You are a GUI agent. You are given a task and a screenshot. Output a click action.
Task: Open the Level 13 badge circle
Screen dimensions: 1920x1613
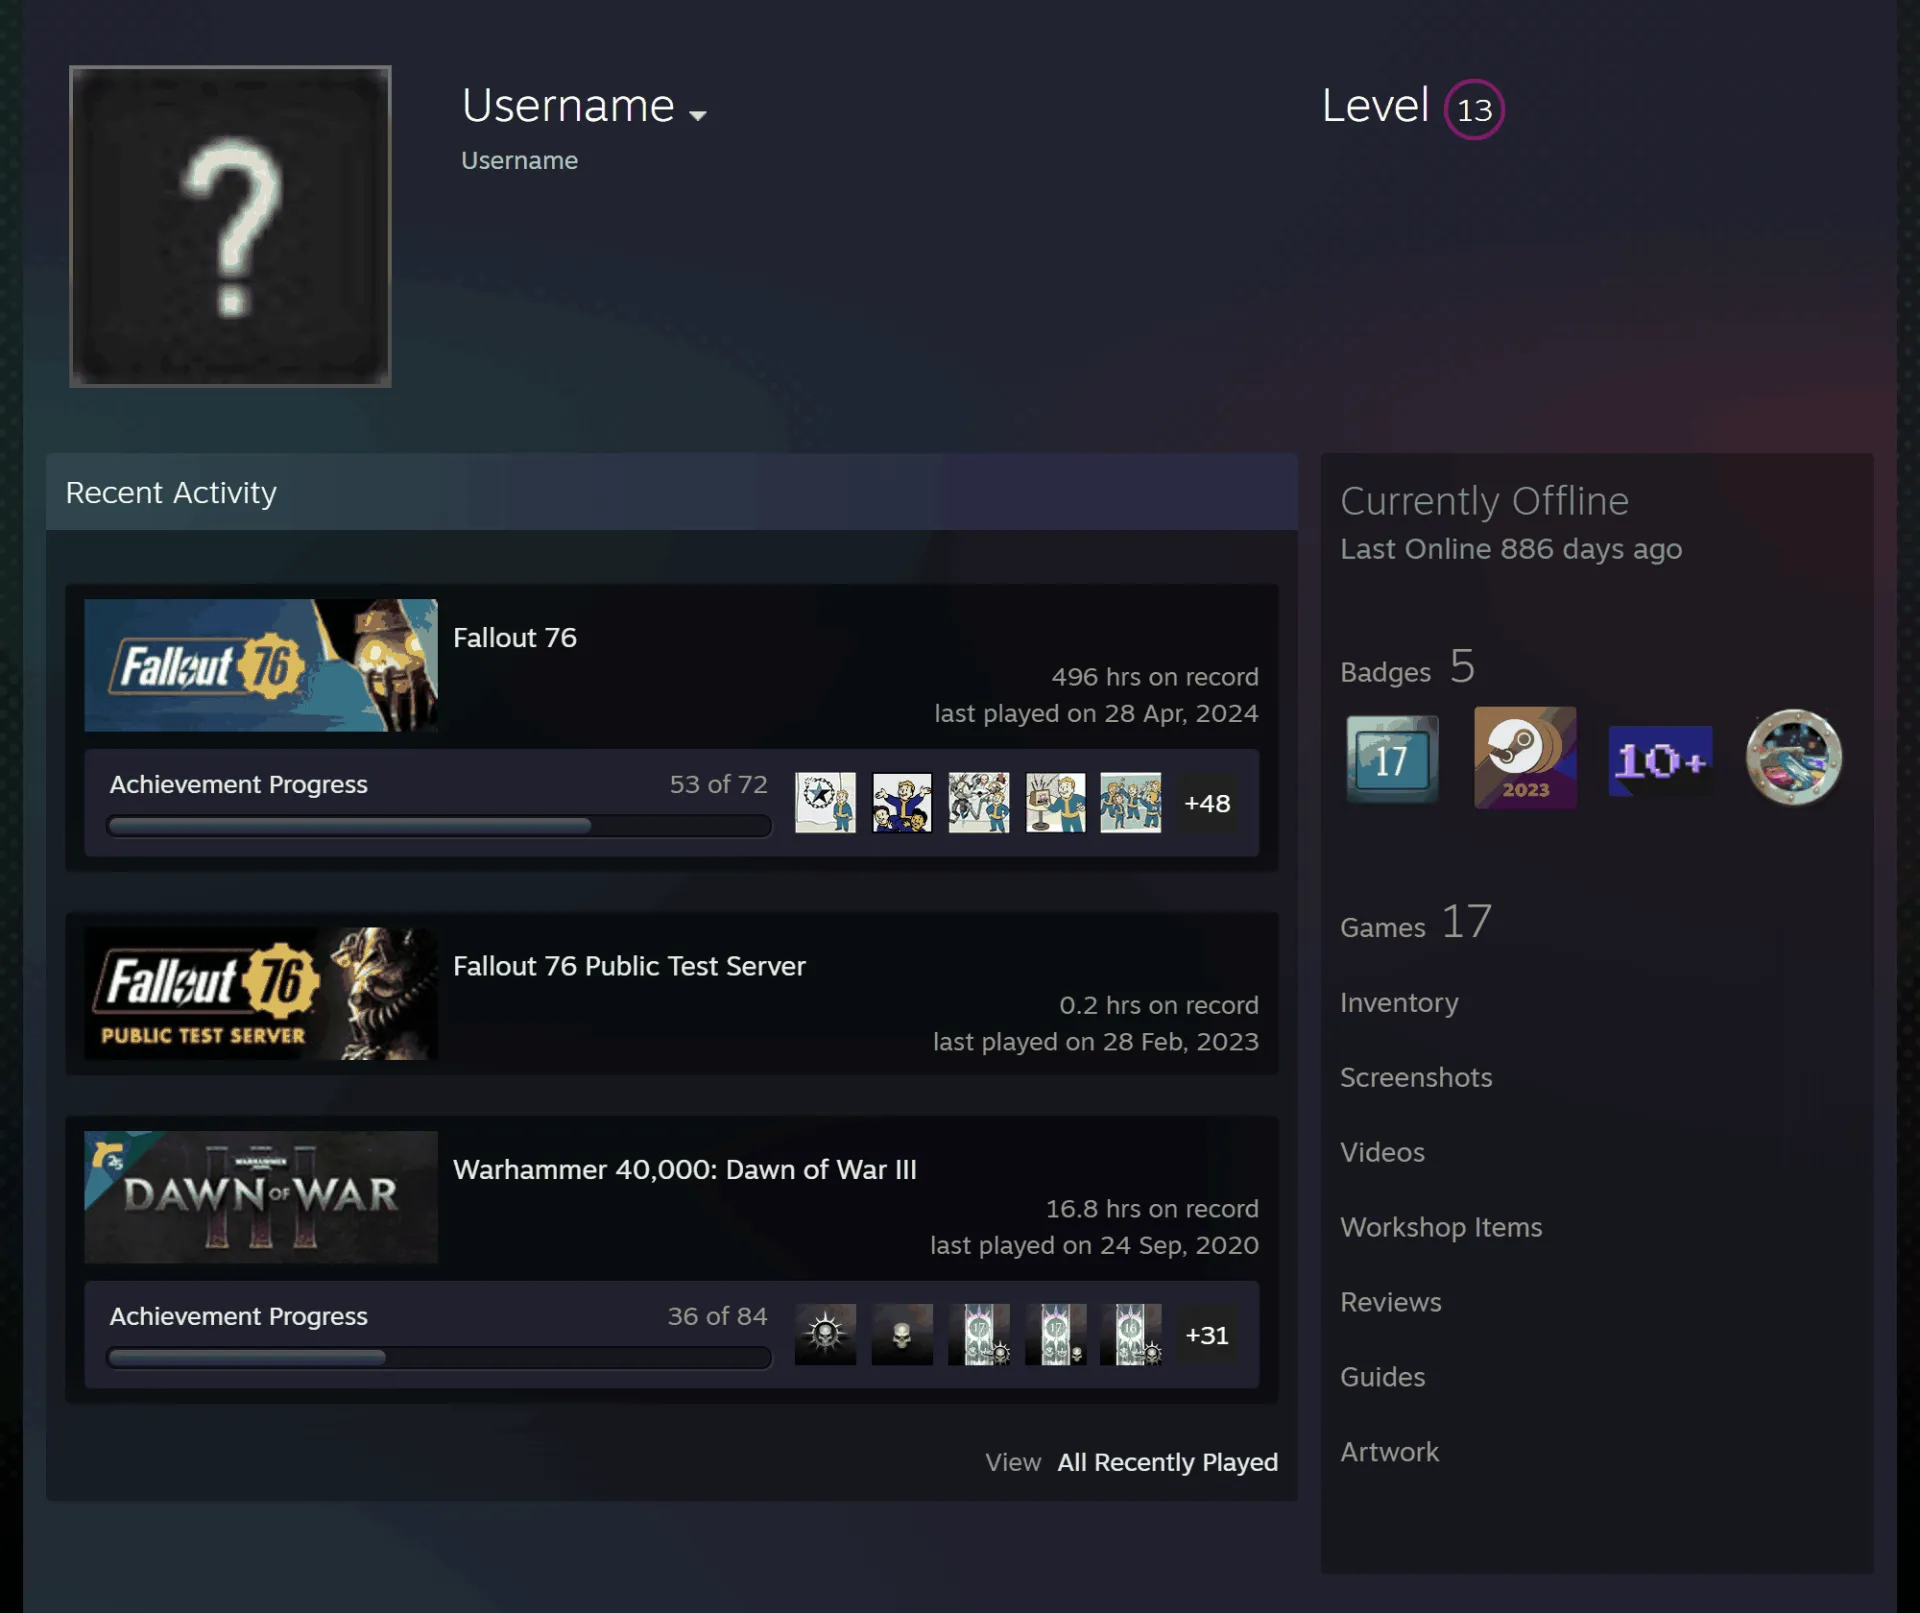click(1474, 109)
